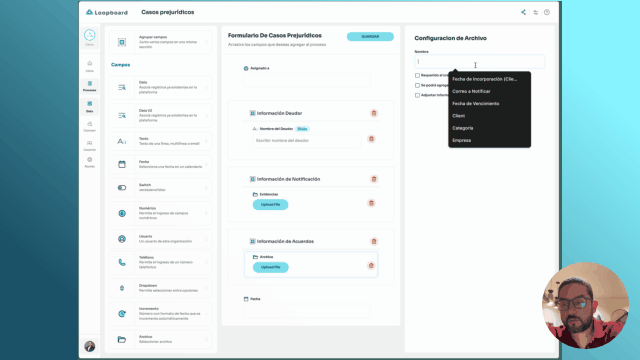Image resolution: width=640 pixels, height=360 pixels.
Task: Click the 'Información de Notificación' section header
Action: click(x=289, y=179)
